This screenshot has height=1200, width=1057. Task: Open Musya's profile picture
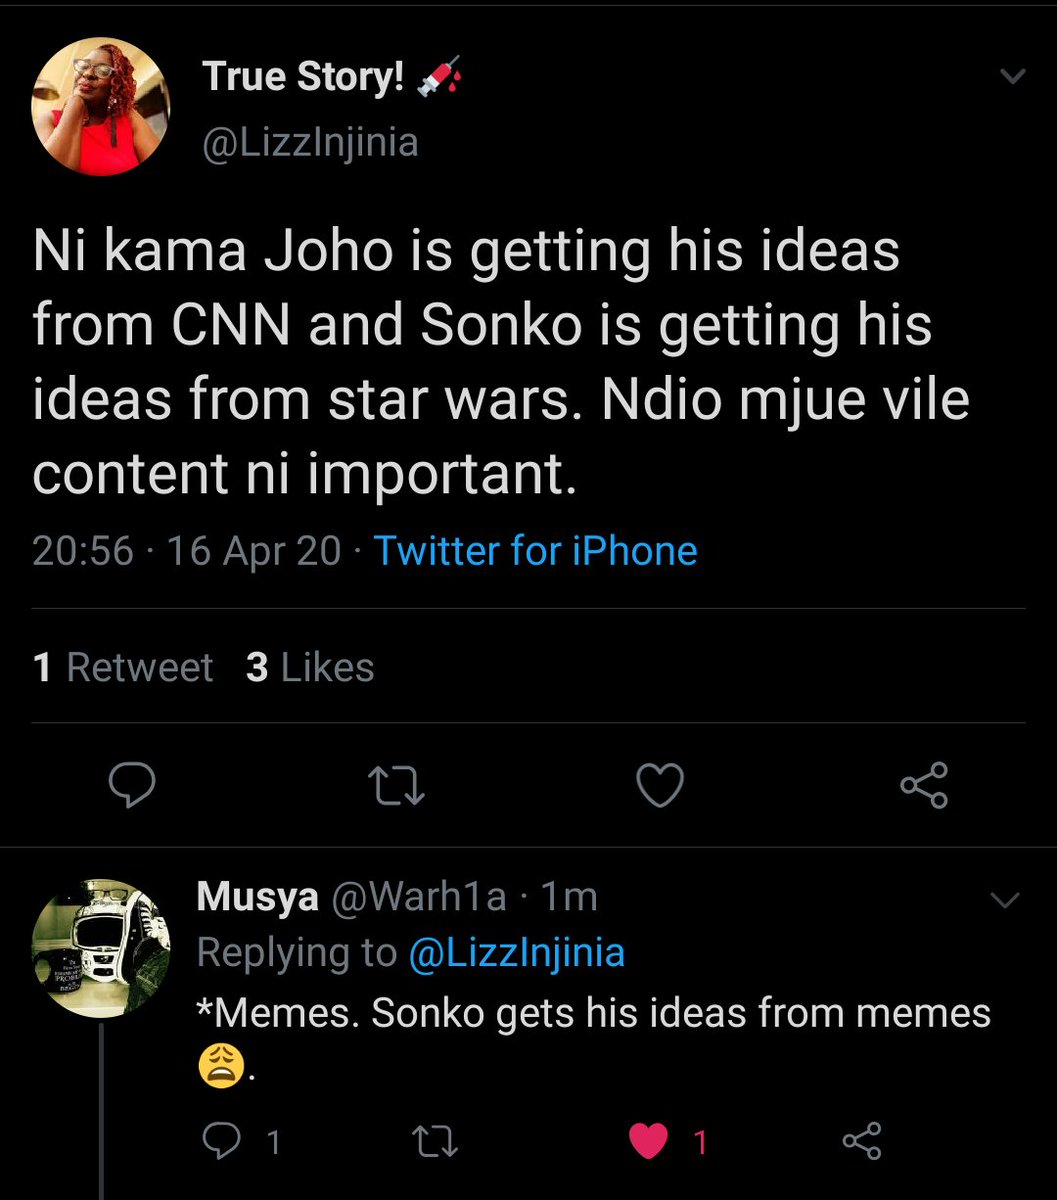[x=101, y=948]
